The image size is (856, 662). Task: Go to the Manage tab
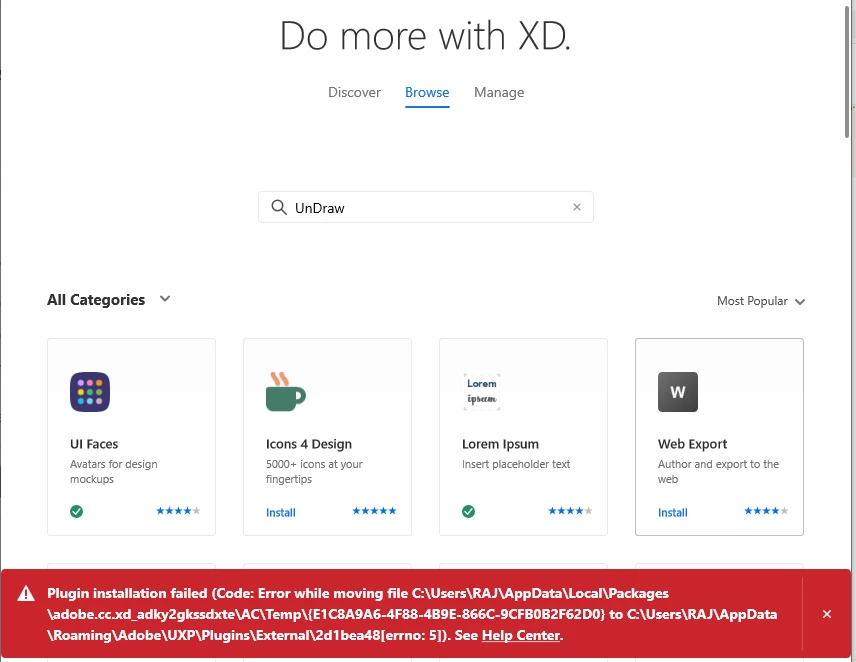tap(499, 92)
